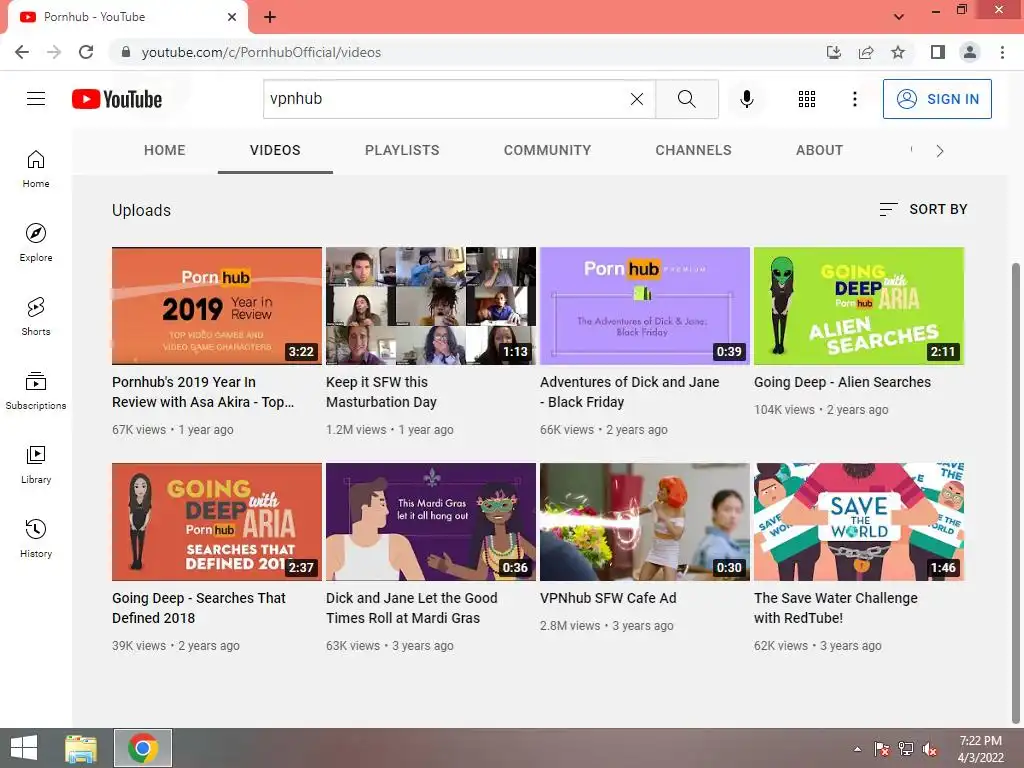Click the video-call grid thumbnail (1:13)
This screenshot has height=768, width=1024.
pos(431,306)
